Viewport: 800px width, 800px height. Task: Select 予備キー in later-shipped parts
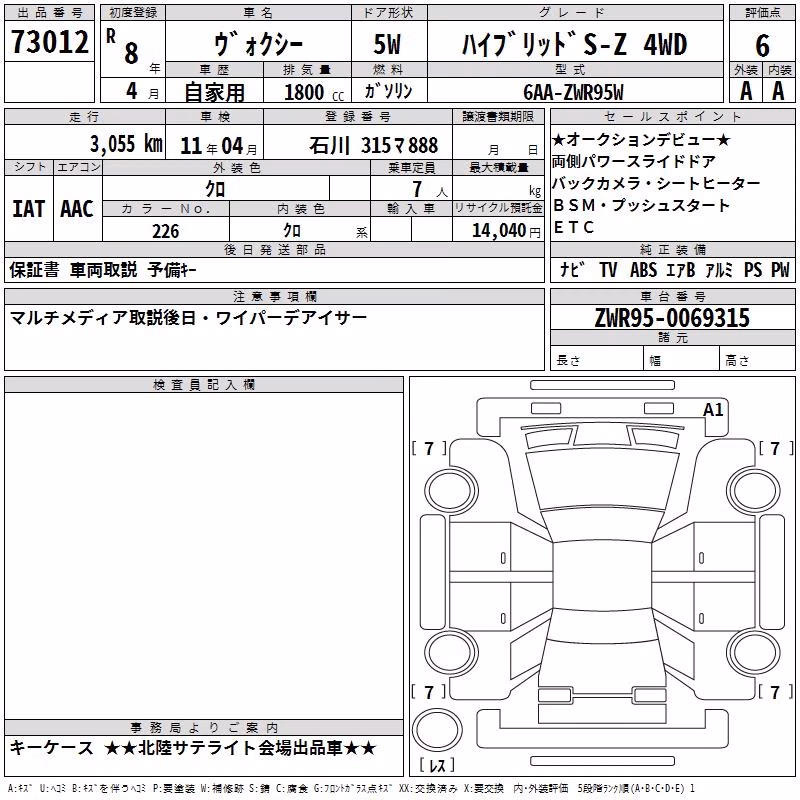[172, 269]
